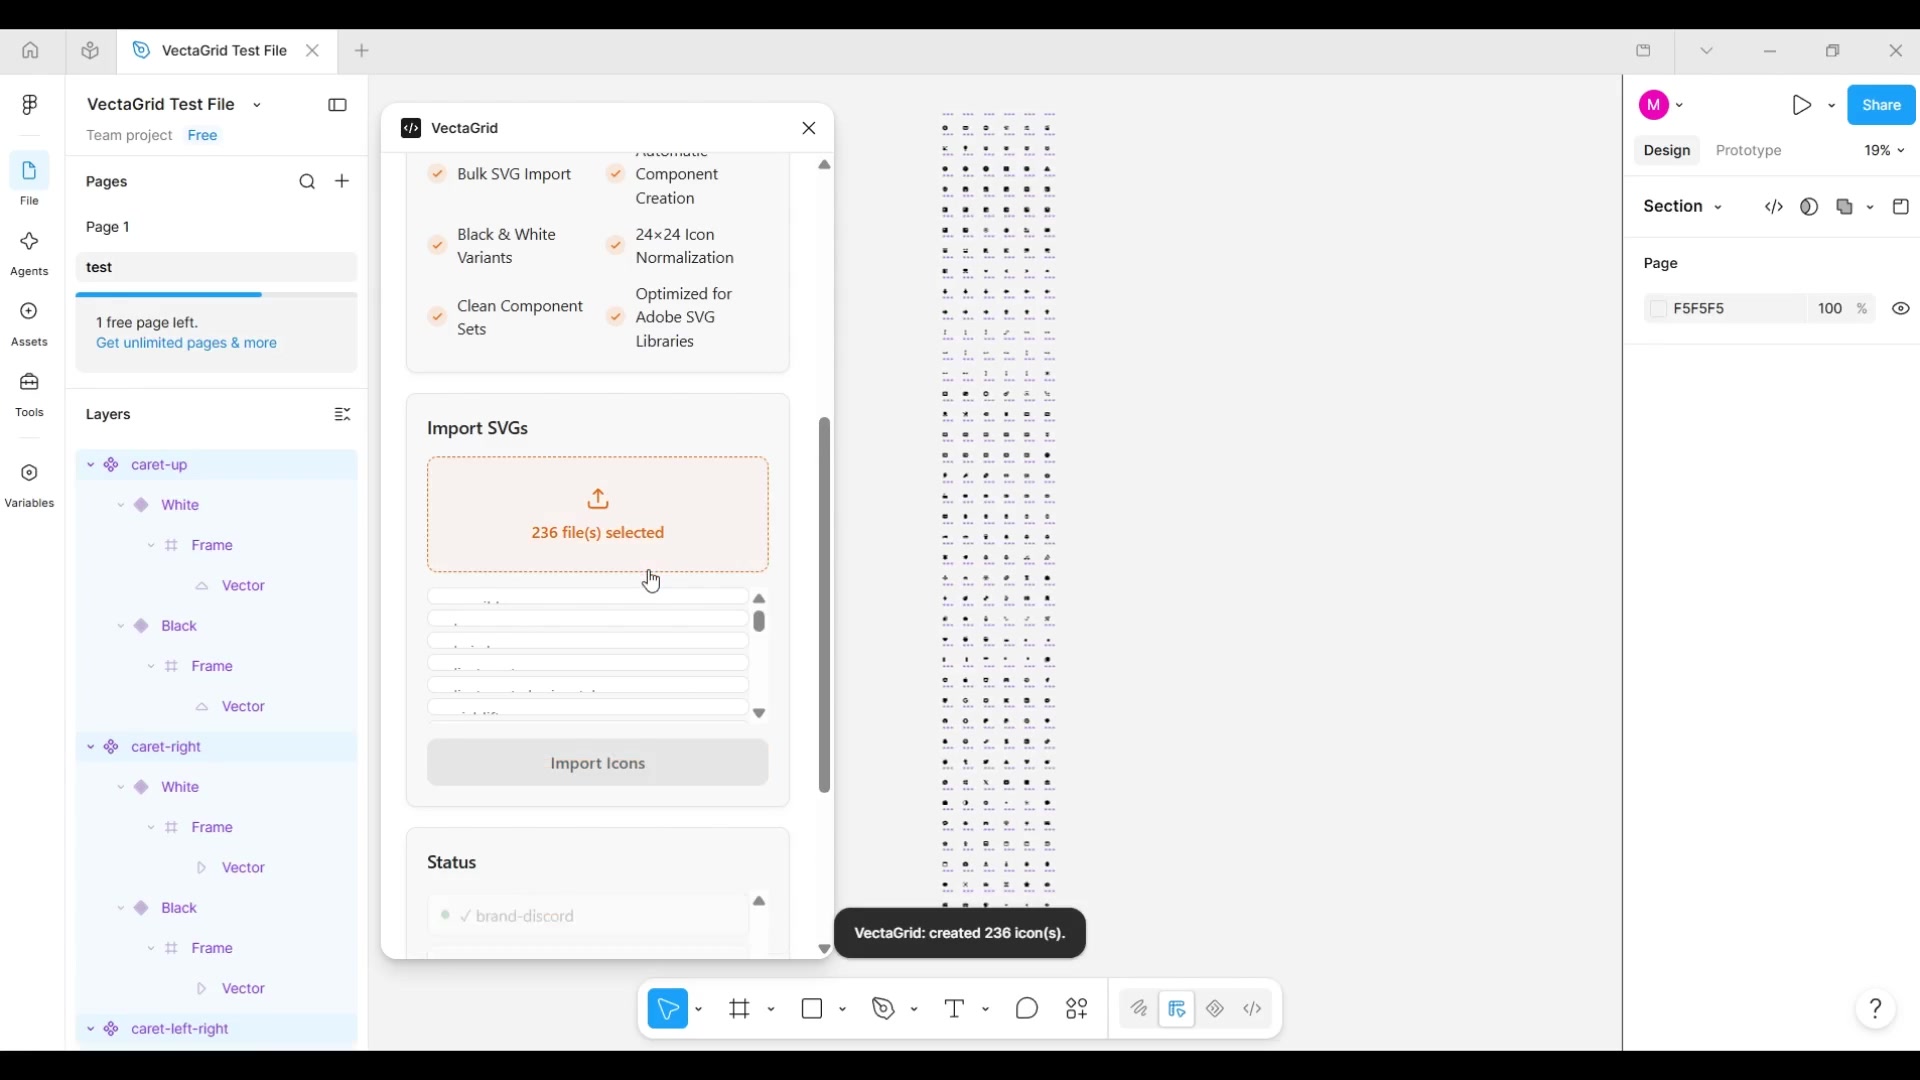1920x1080 pixels.
Task: Select the test page
Action: tap(216, 267)
